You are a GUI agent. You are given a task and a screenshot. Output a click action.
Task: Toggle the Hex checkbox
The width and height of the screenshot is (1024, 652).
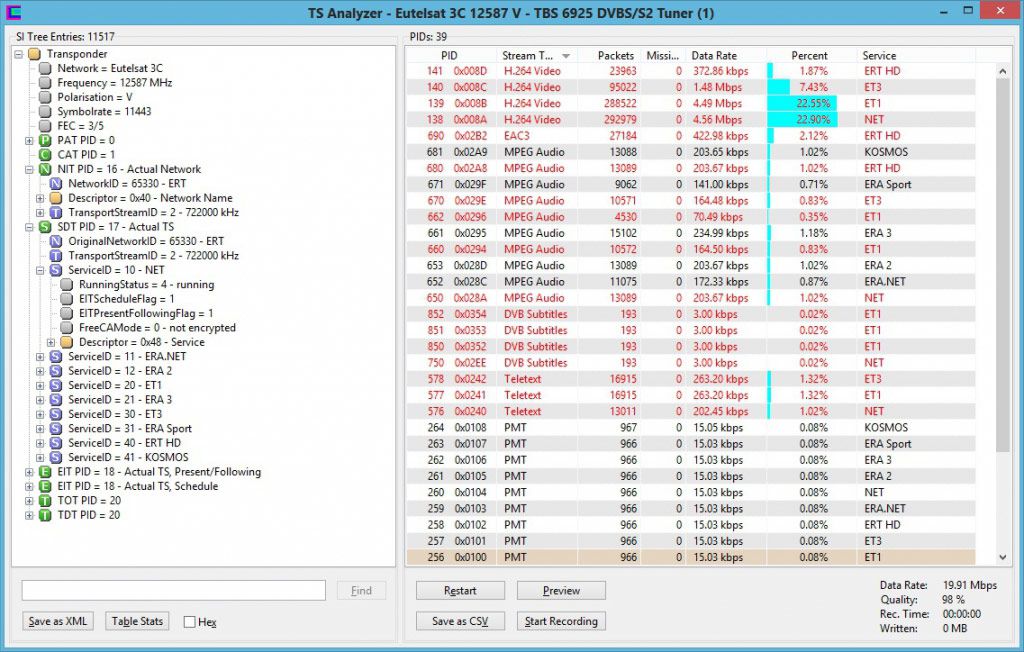click(x=190, y=622)
